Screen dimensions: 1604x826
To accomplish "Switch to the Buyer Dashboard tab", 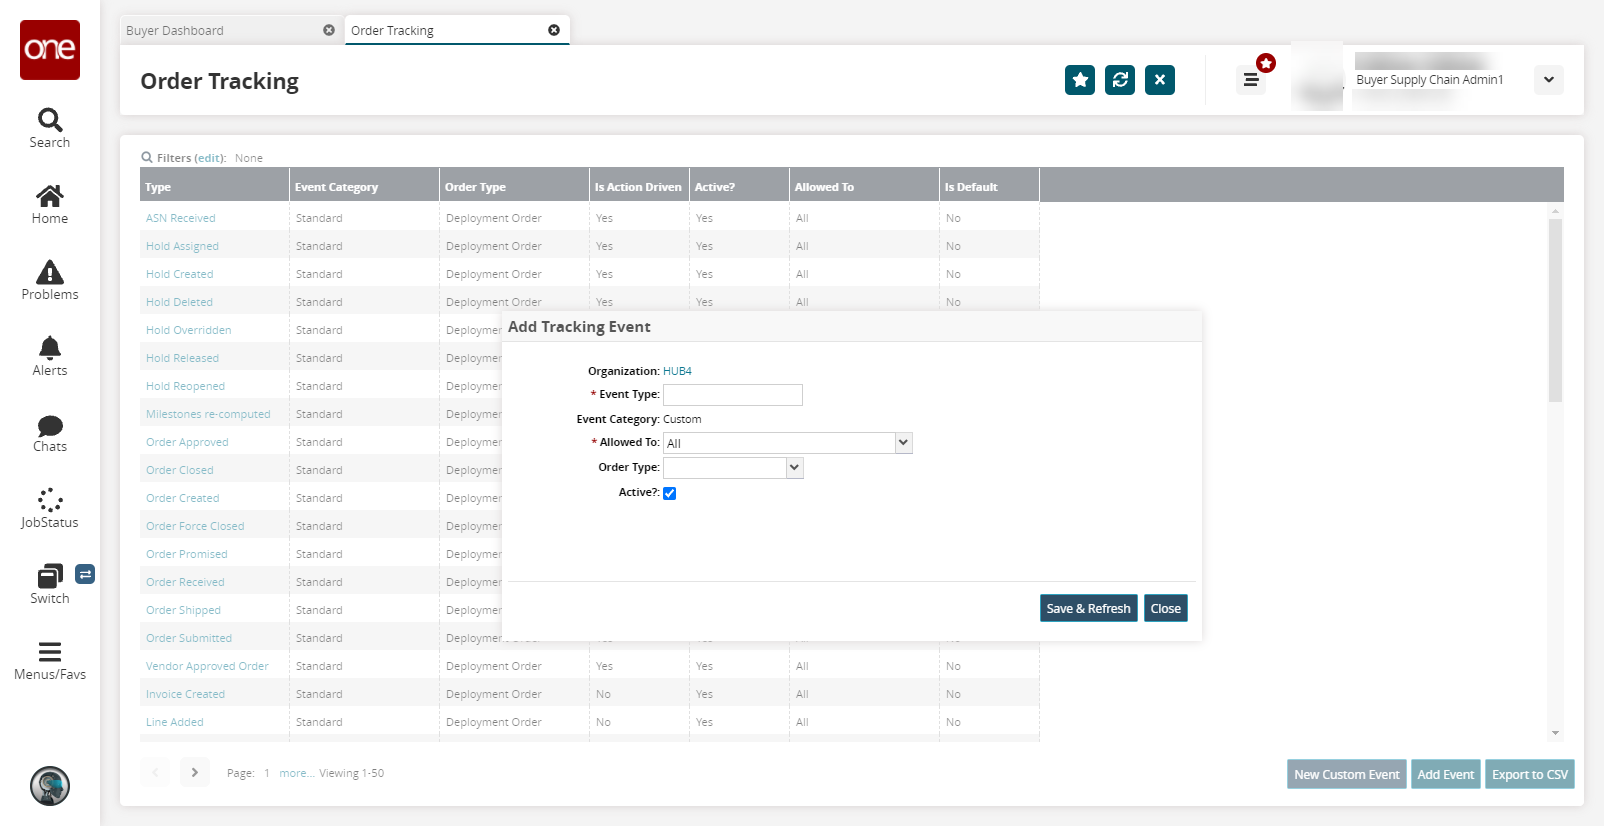I will 220,31.
